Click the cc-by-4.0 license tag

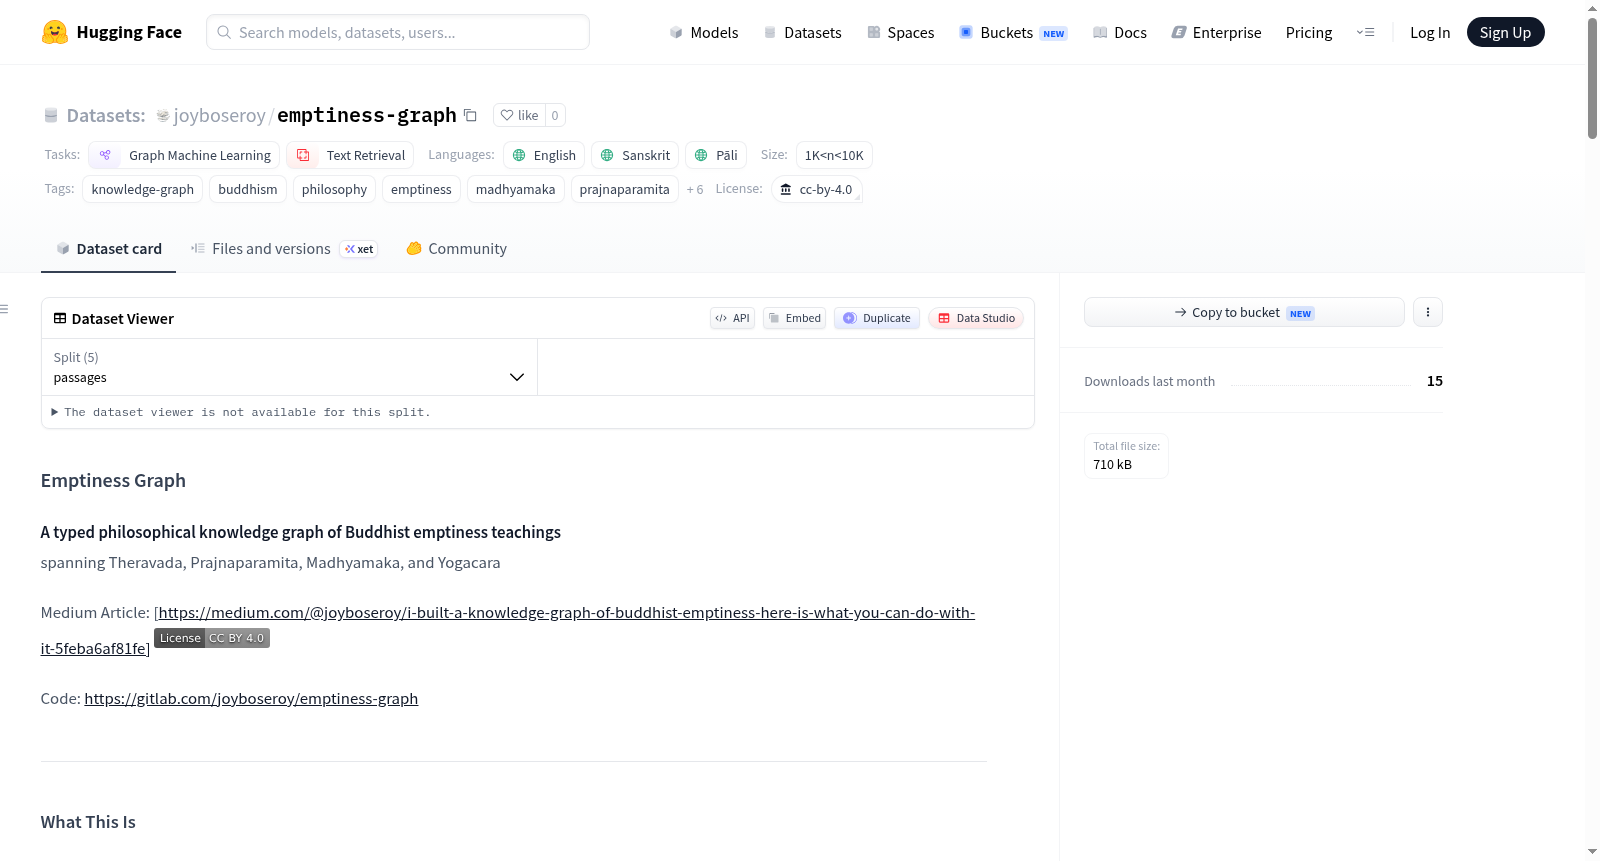(816, 189)
